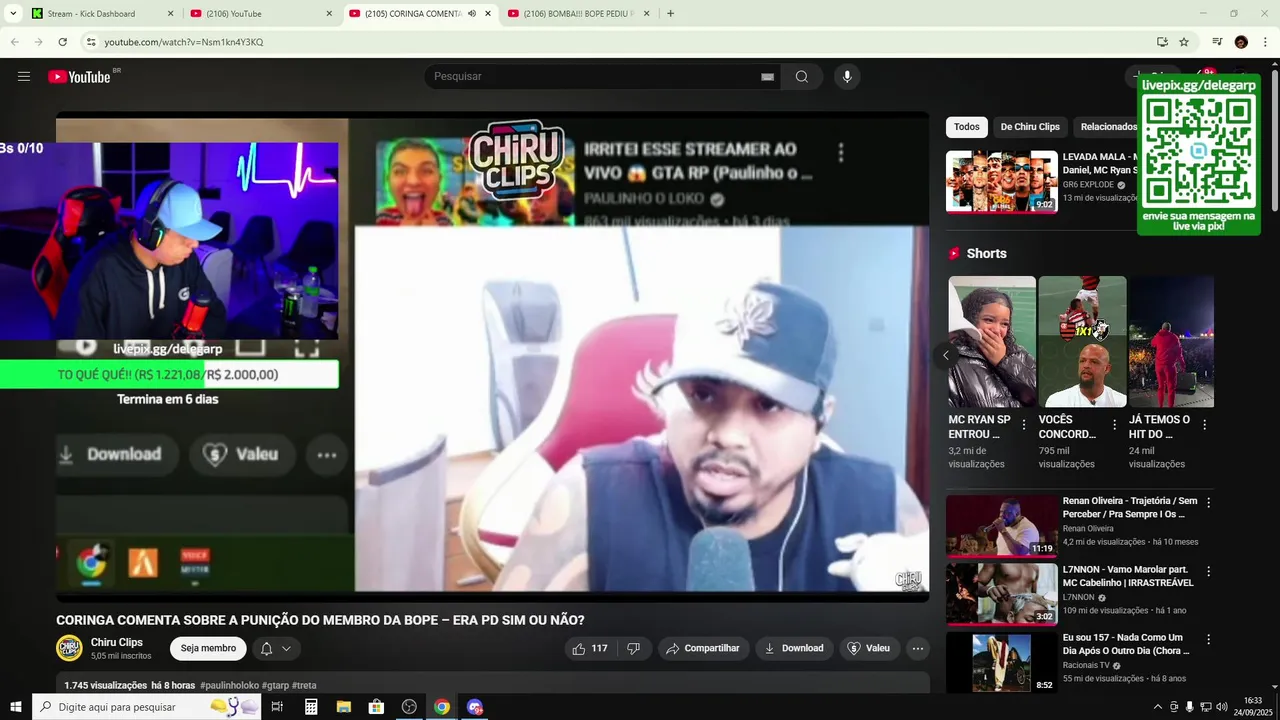This screenshot has height=720, width=1280.
Task: Open the YouTube guide hamburger menu
Action: (24, 77)
